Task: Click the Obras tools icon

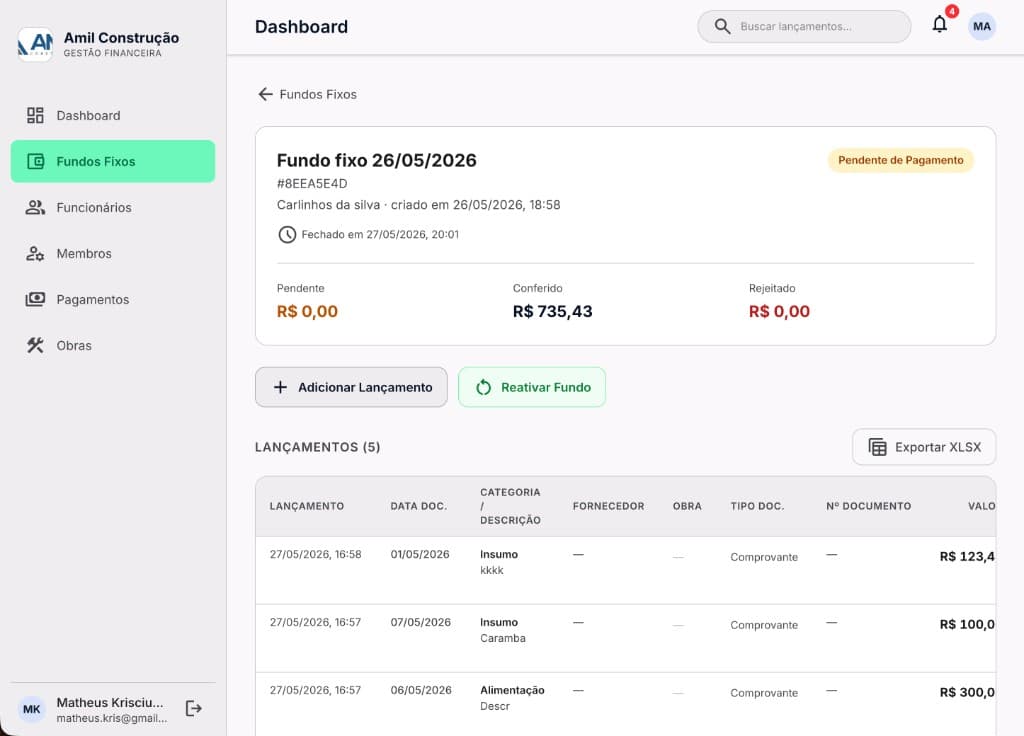Action: coord(35,345)
